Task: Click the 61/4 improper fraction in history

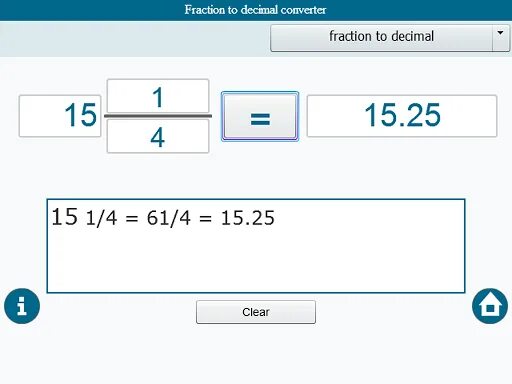Action: click(x=169, y=218)
